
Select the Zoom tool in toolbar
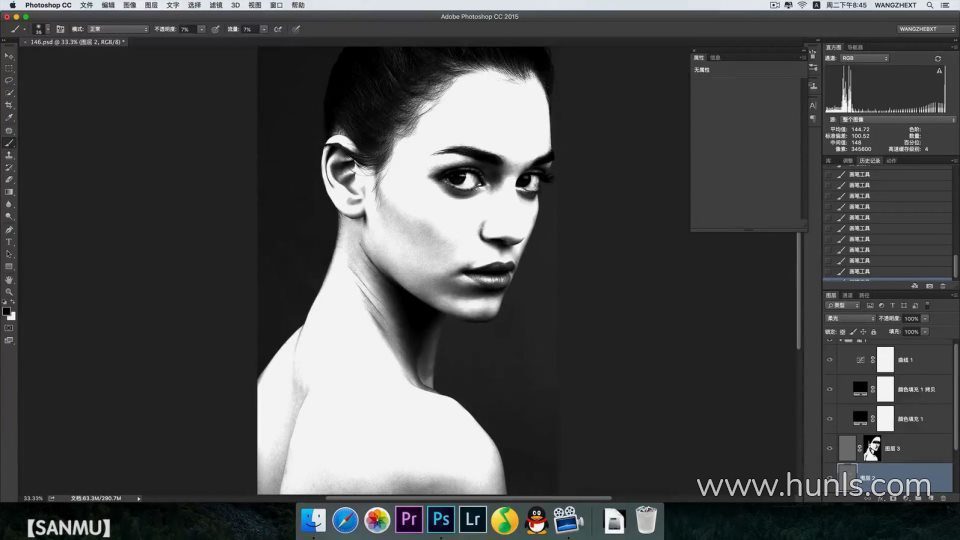point(9,292)
